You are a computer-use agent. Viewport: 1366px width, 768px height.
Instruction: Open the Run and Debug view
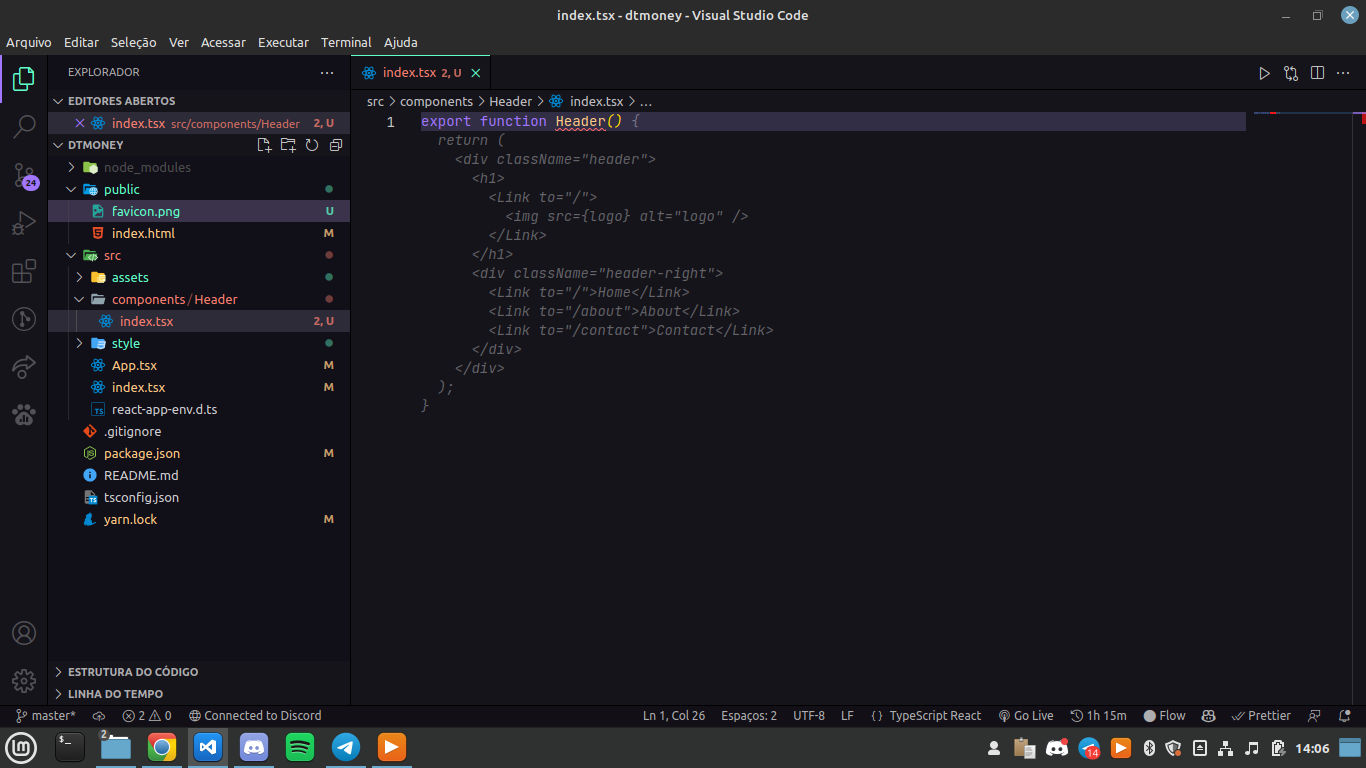(24, 224)
